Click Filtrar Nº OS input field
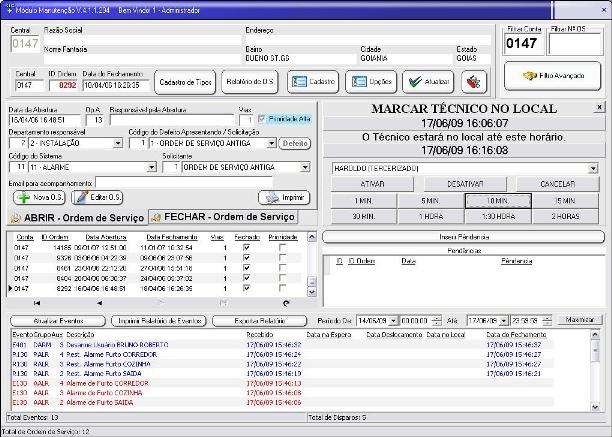This screenshot has width=612, height=437. [575, 43]
